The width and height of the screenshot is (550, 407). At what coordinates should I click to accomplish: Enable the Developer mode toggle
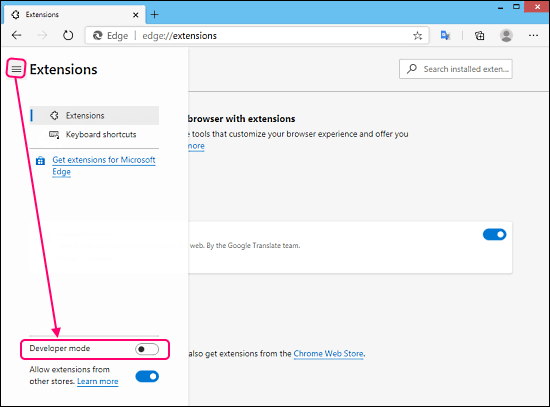coord(147,349)
